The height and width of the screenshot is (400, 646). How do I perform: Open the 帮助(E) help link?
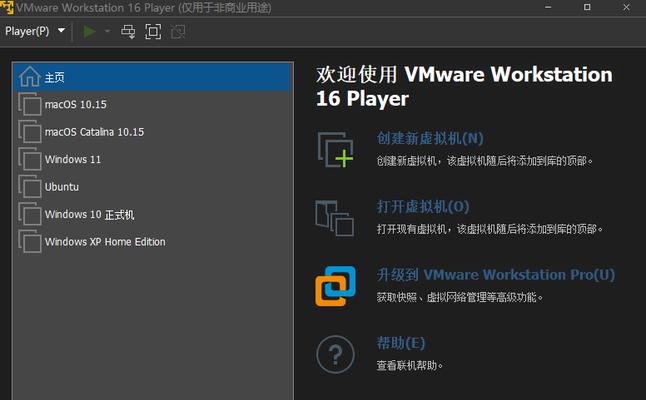[401, 343]
